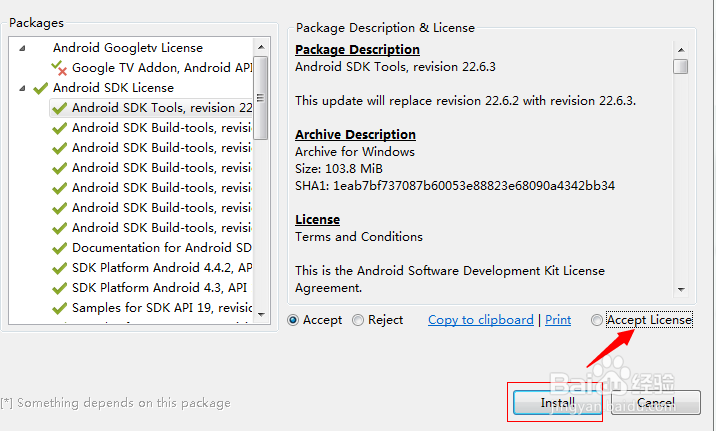Collapse the Android SDK License tree node
Screen dimensions: 716x431
pos(22,88)
